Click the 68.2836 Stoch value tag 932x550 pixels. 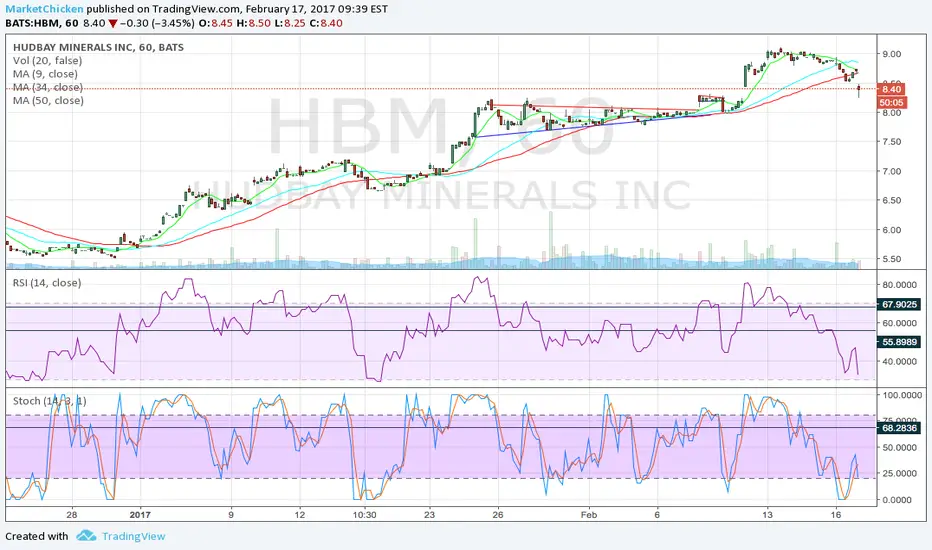click(899, 428)
